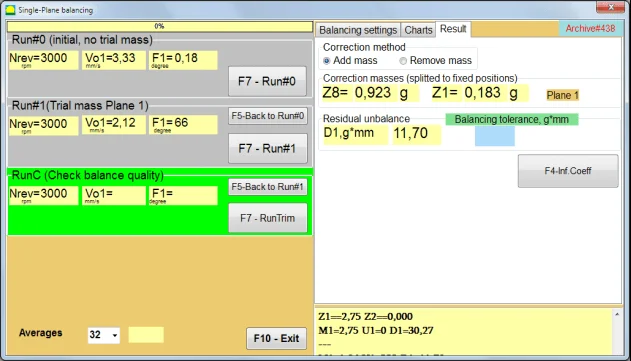Click the Balancing tolerance, g*mm header
The width and height of the screenshot is (631, 361).
point(511,120)
